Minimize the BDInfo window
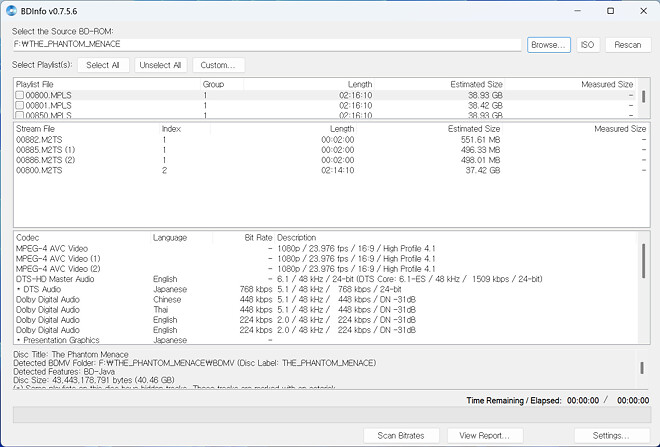660x447 pixels. pyautogui.click(x=566, y=10)
